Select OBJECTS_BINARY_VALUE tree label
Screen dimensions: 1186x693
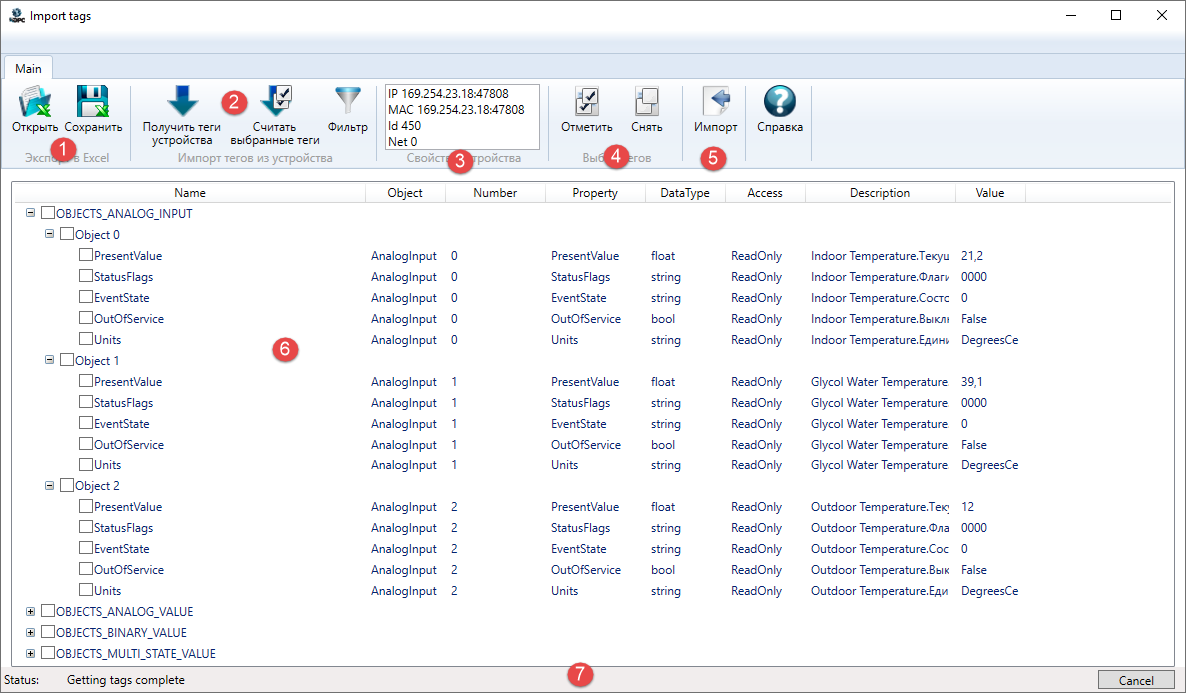pyautogui.click(x=121, y=632)
